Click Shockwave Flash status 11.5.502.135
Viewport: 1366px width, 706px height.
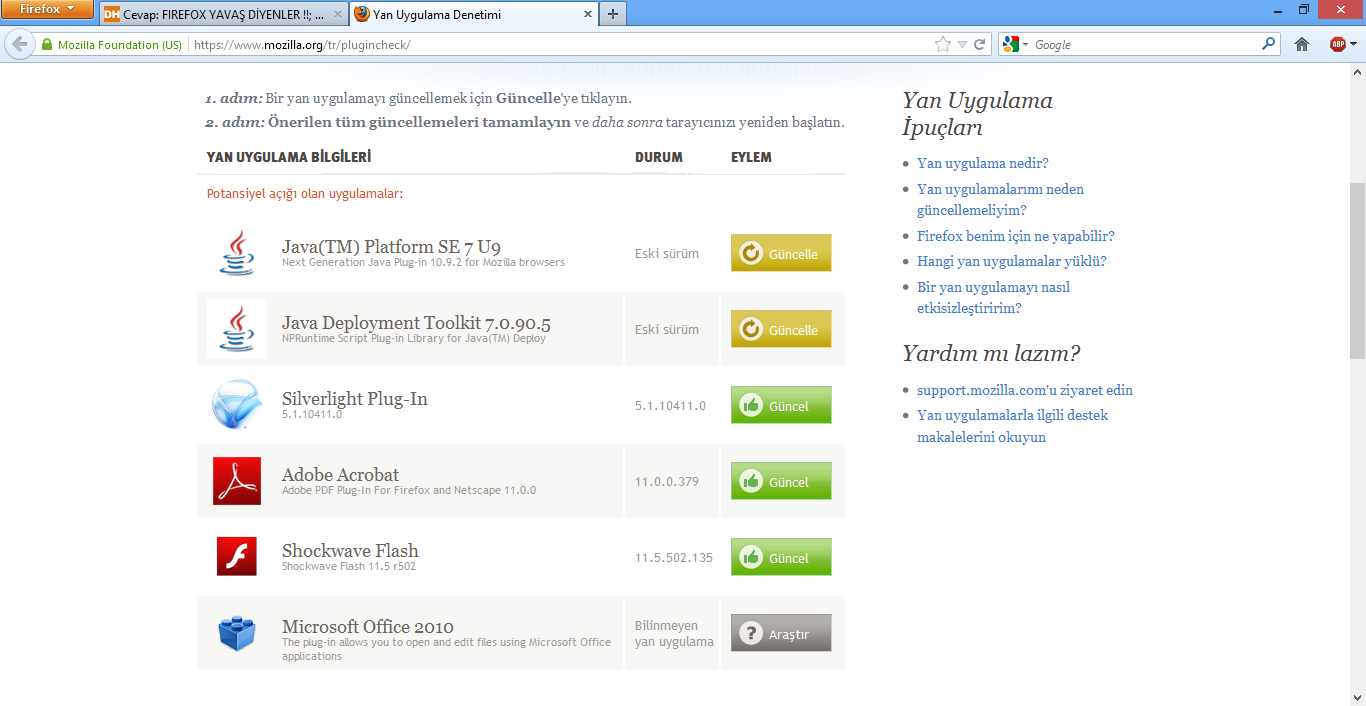coord(673,558)
